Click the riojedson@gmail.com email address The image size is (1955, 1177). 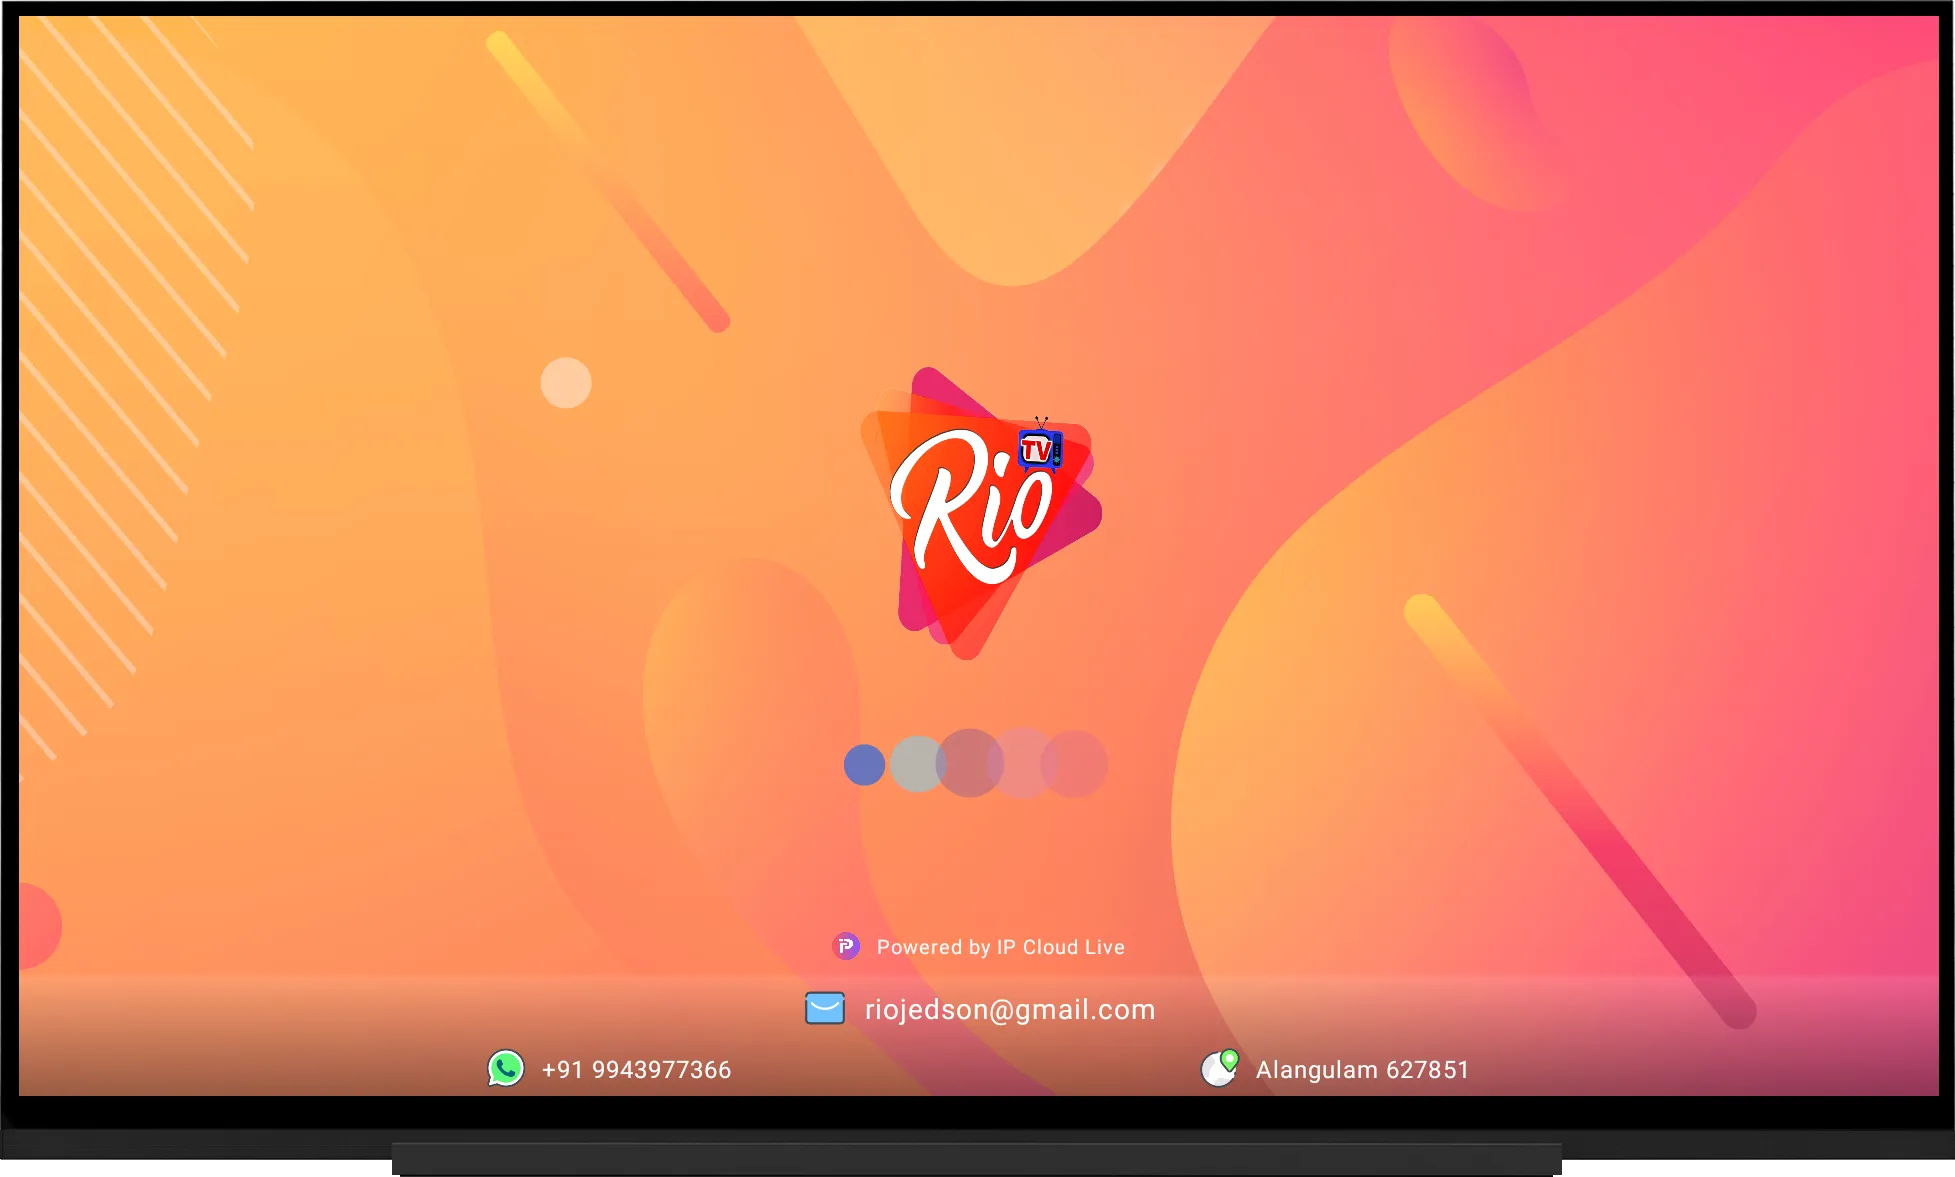(x=1010, y=1010)
